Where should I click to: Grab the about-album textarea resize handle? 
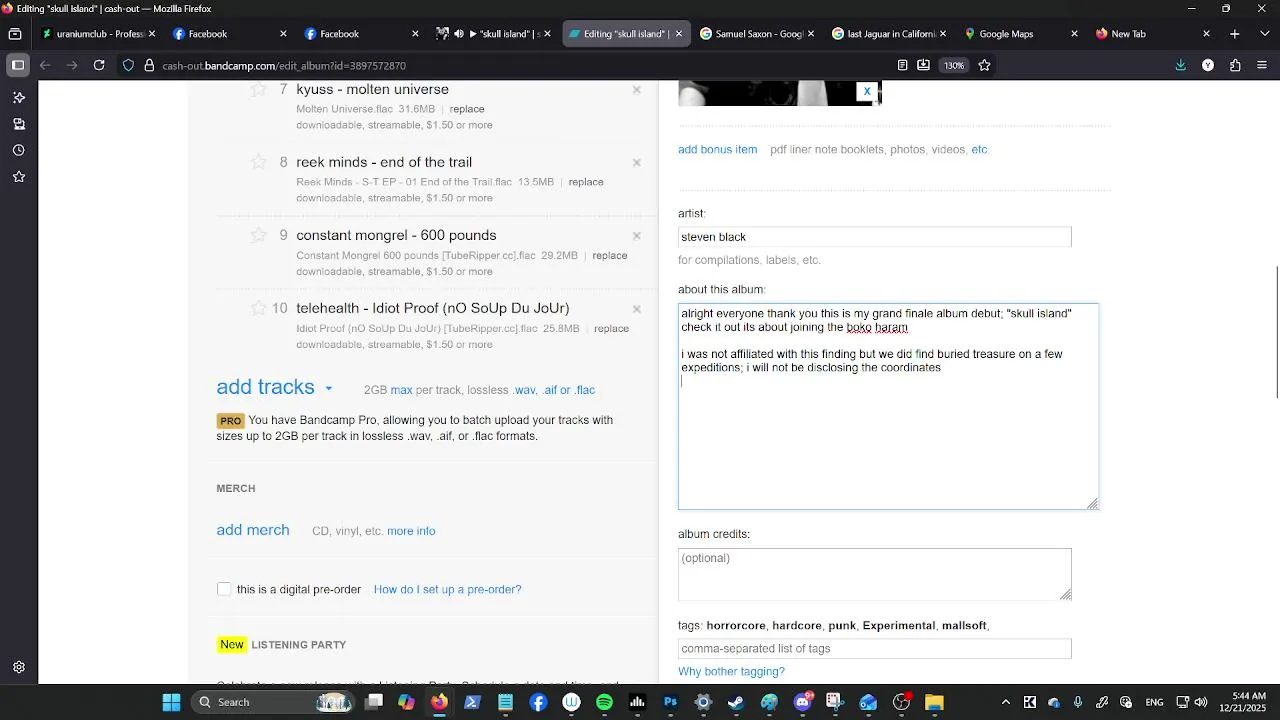[1092, 503]
